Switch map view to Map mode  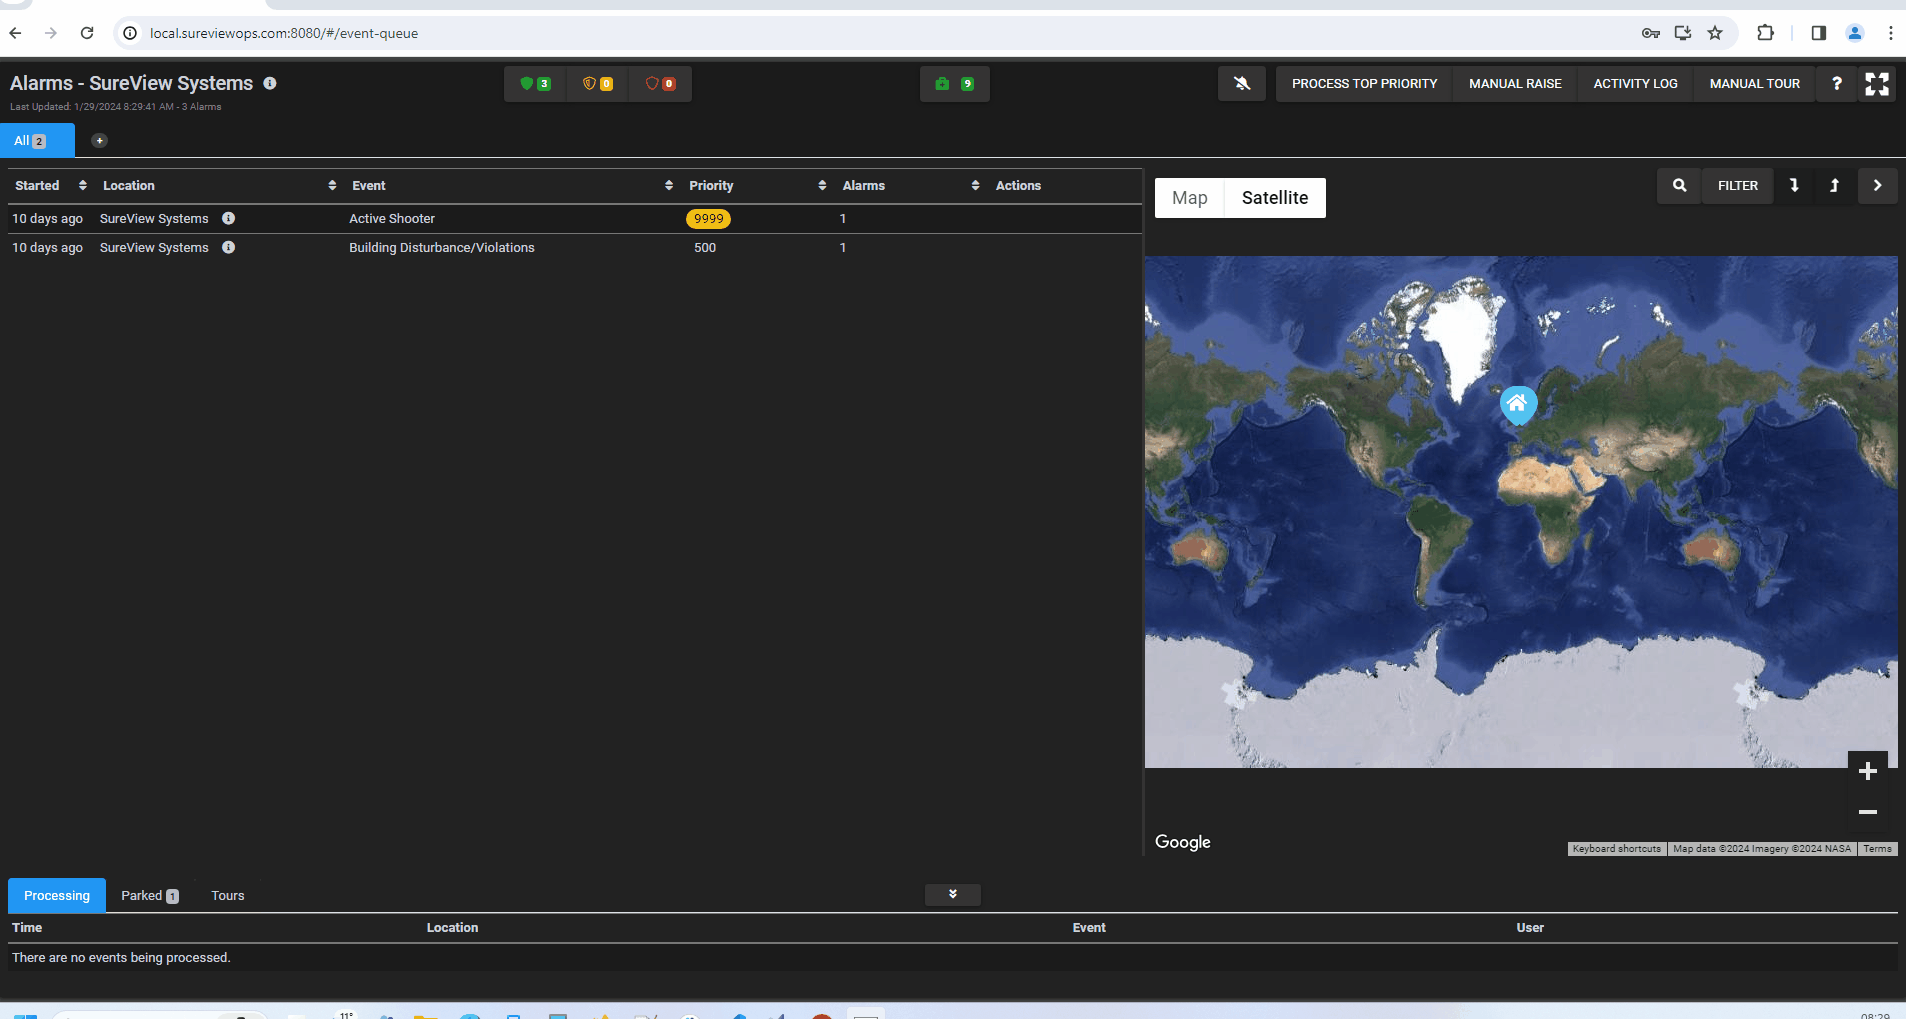(1190, 198)
